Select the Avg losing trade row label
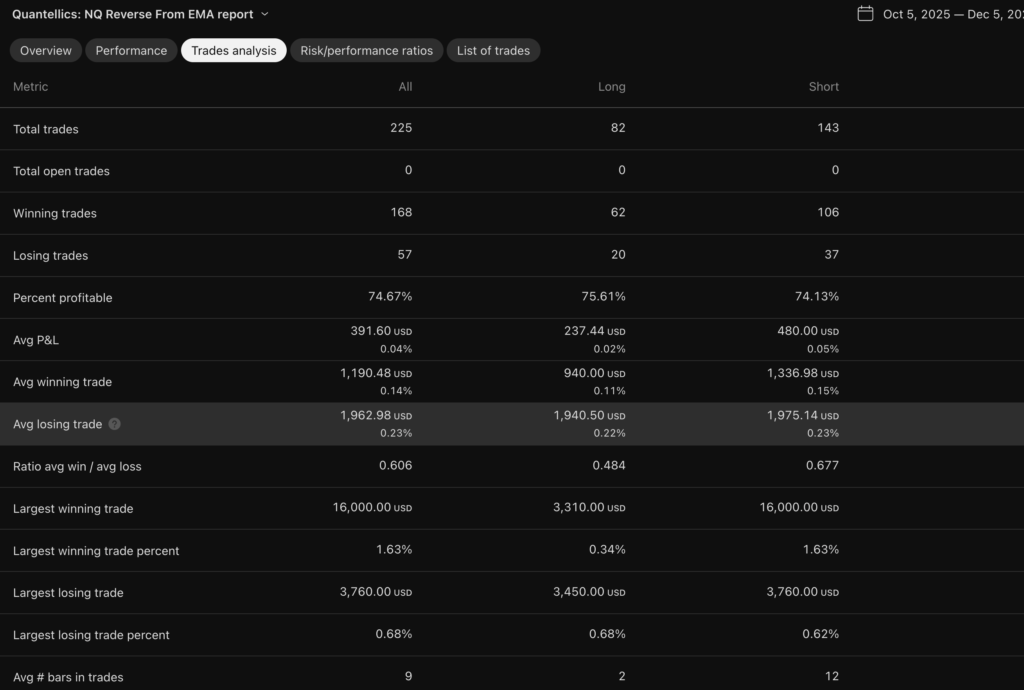1024x690 pixels. 57,424
